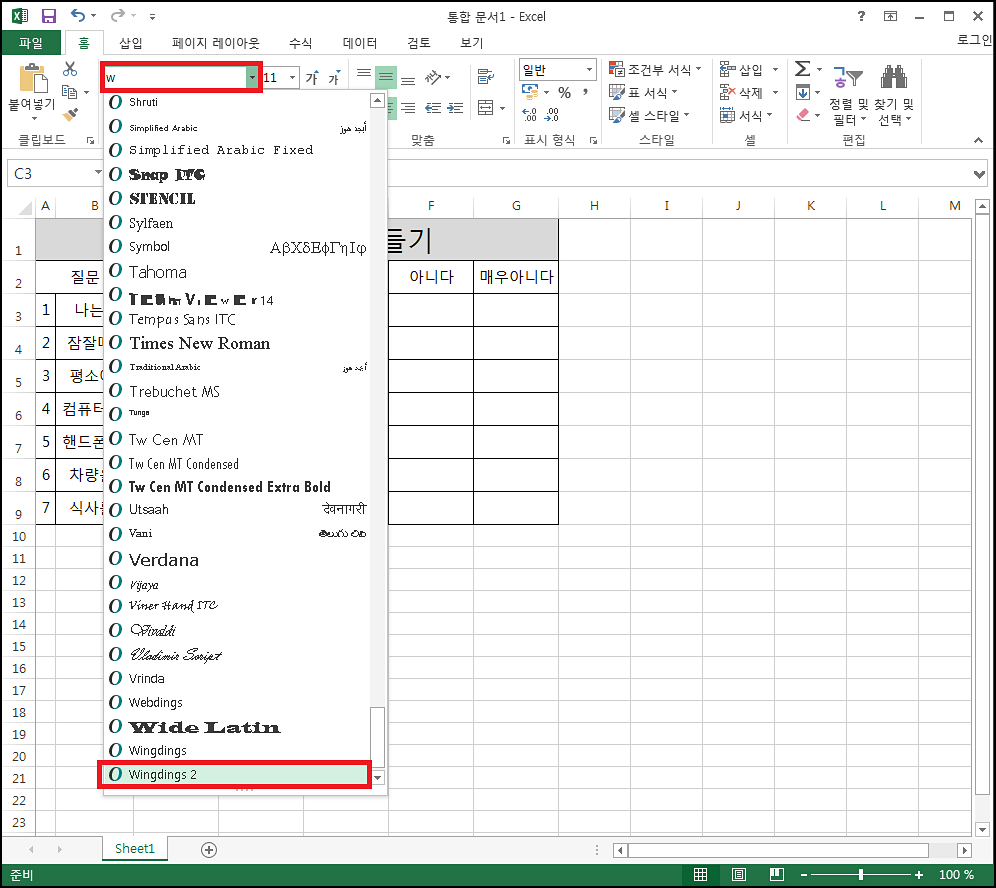The width and height of the screenshot is (996, 888).
Task: Click the Wrap Text icon
Action: coord(486,77)
